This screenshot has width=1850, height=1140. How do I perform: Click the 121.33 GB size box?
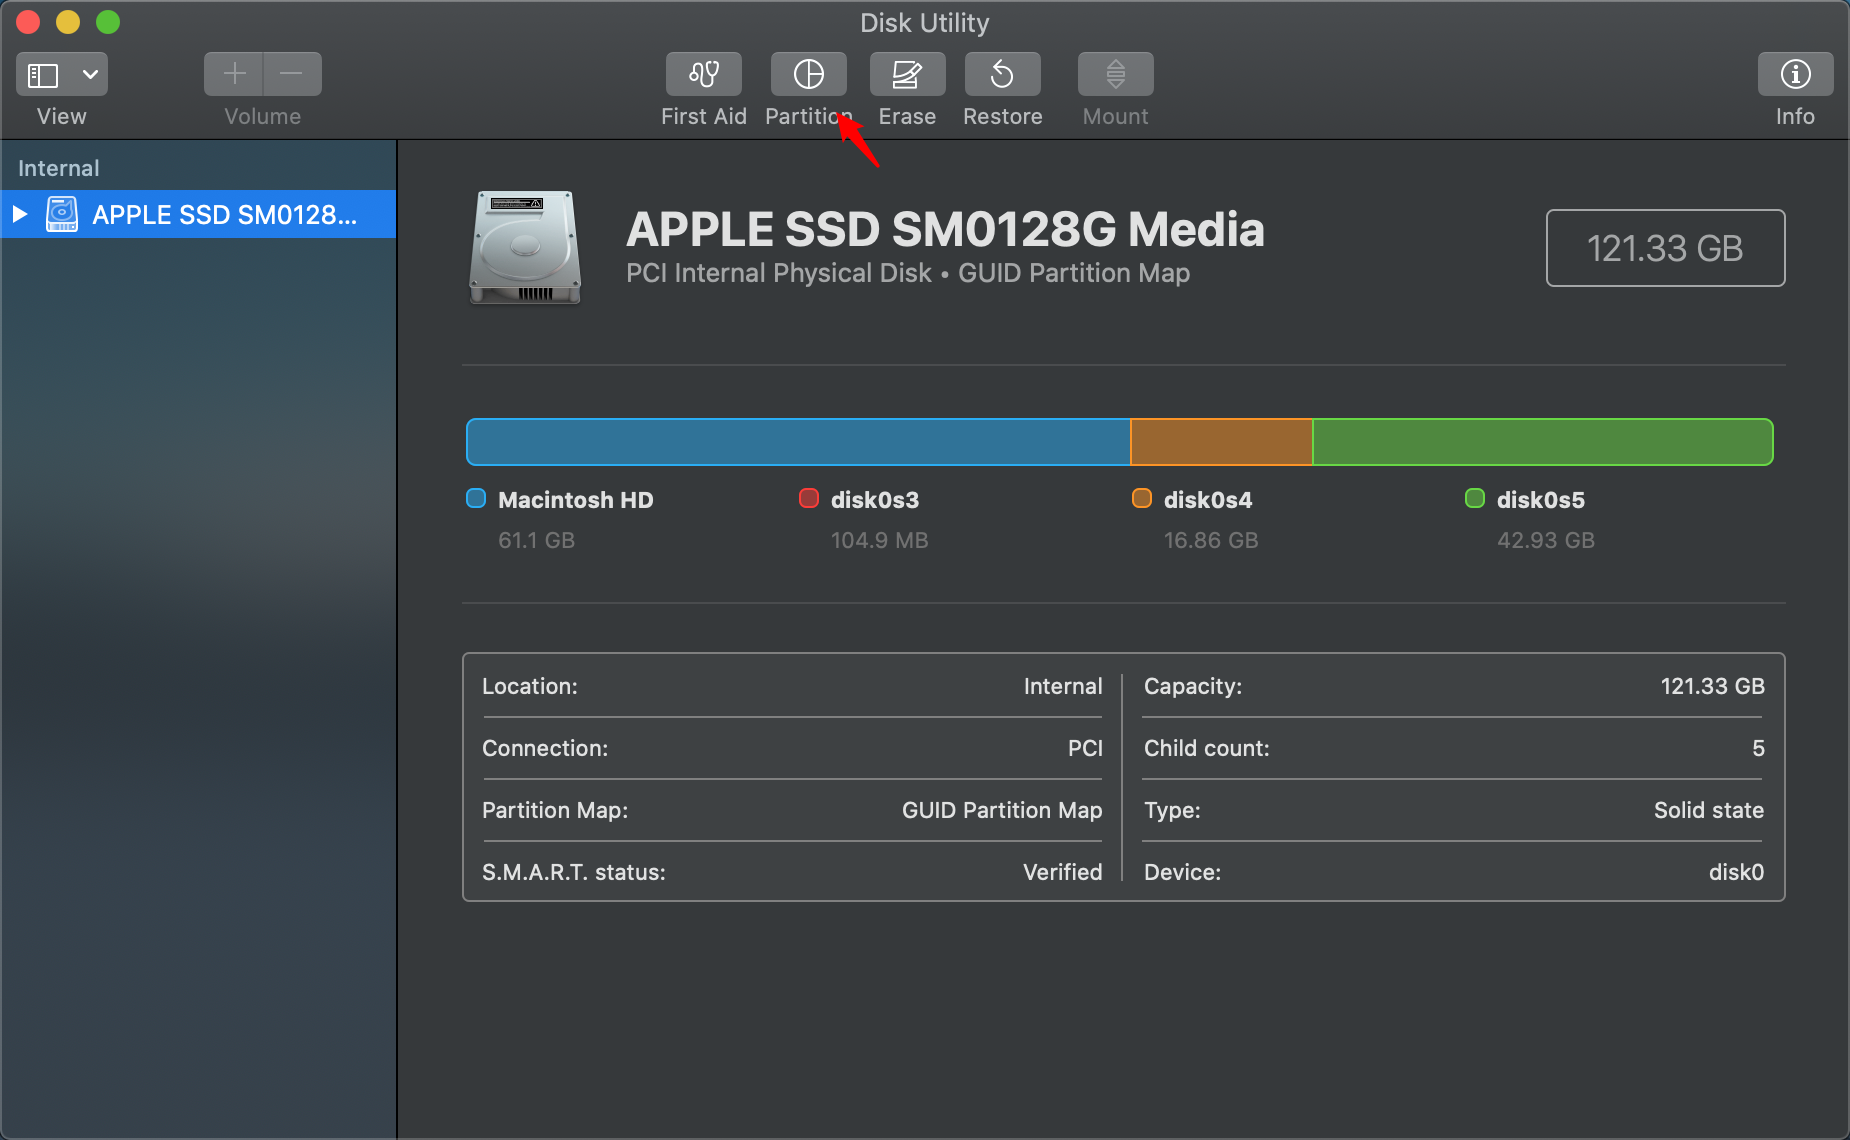coord(1665,248)
